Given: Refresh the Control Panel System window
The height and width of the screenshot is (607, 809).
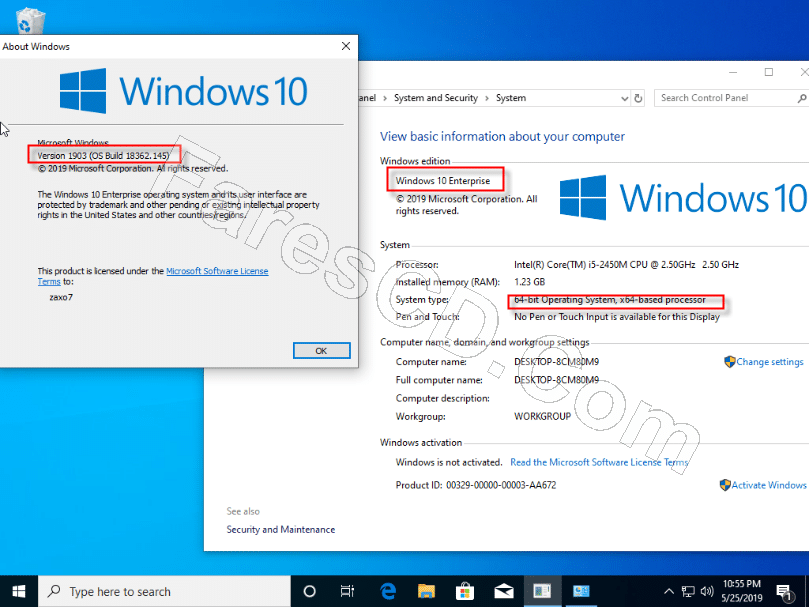Looking at the screenshot, I should tap(638, 98).
